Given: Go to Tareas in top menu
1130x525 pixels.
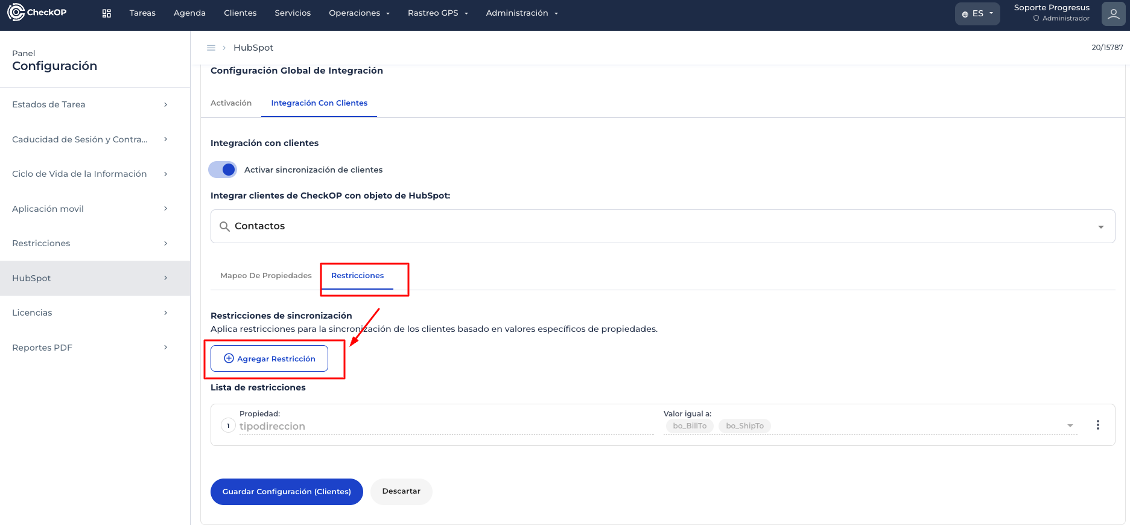Looking at the screenshot, I should pos(142,13).
